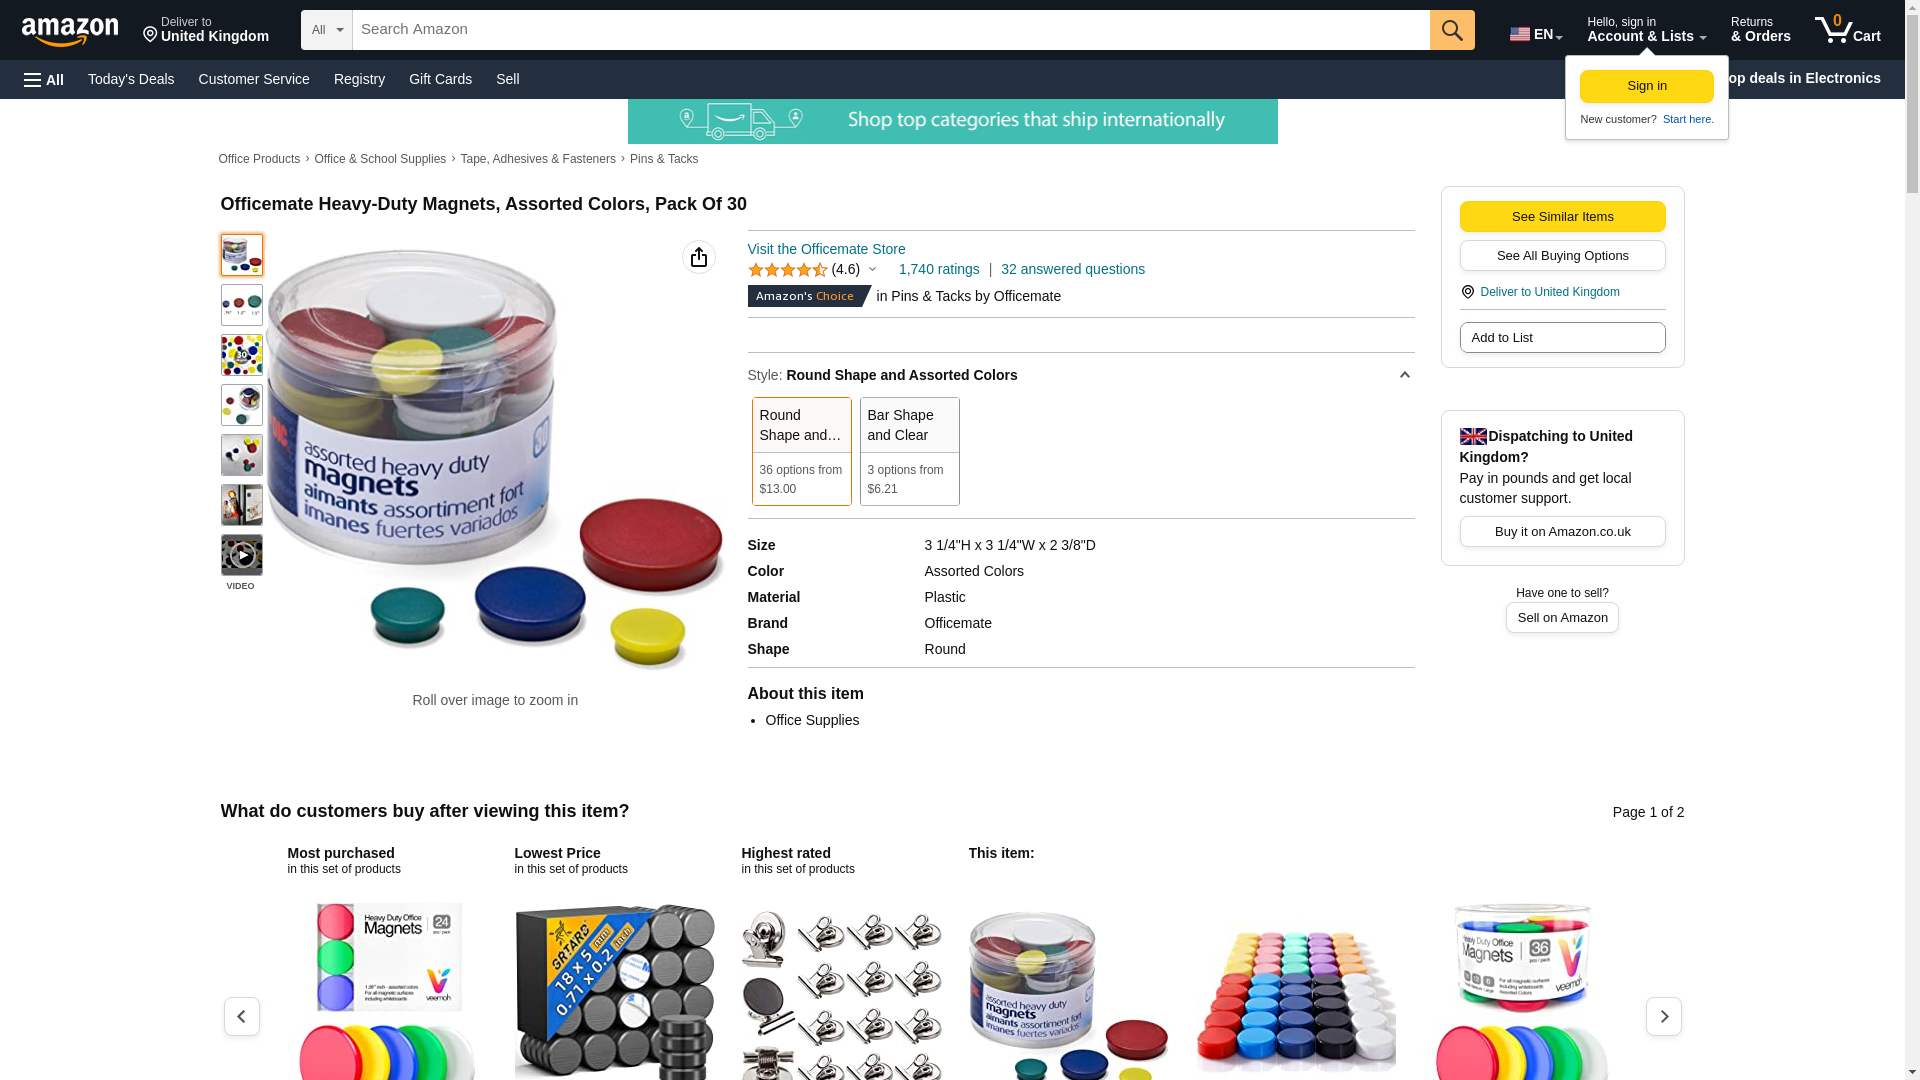Open the 1,740 ratings link
This screenshot has width=1920, height=1080.
pos(938,269)
